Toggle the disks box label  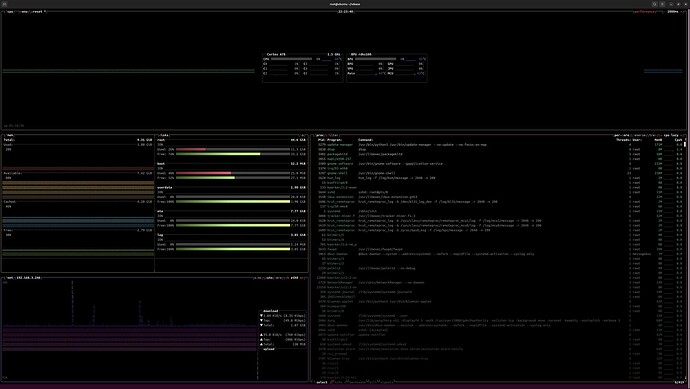(x=164, y=135)
